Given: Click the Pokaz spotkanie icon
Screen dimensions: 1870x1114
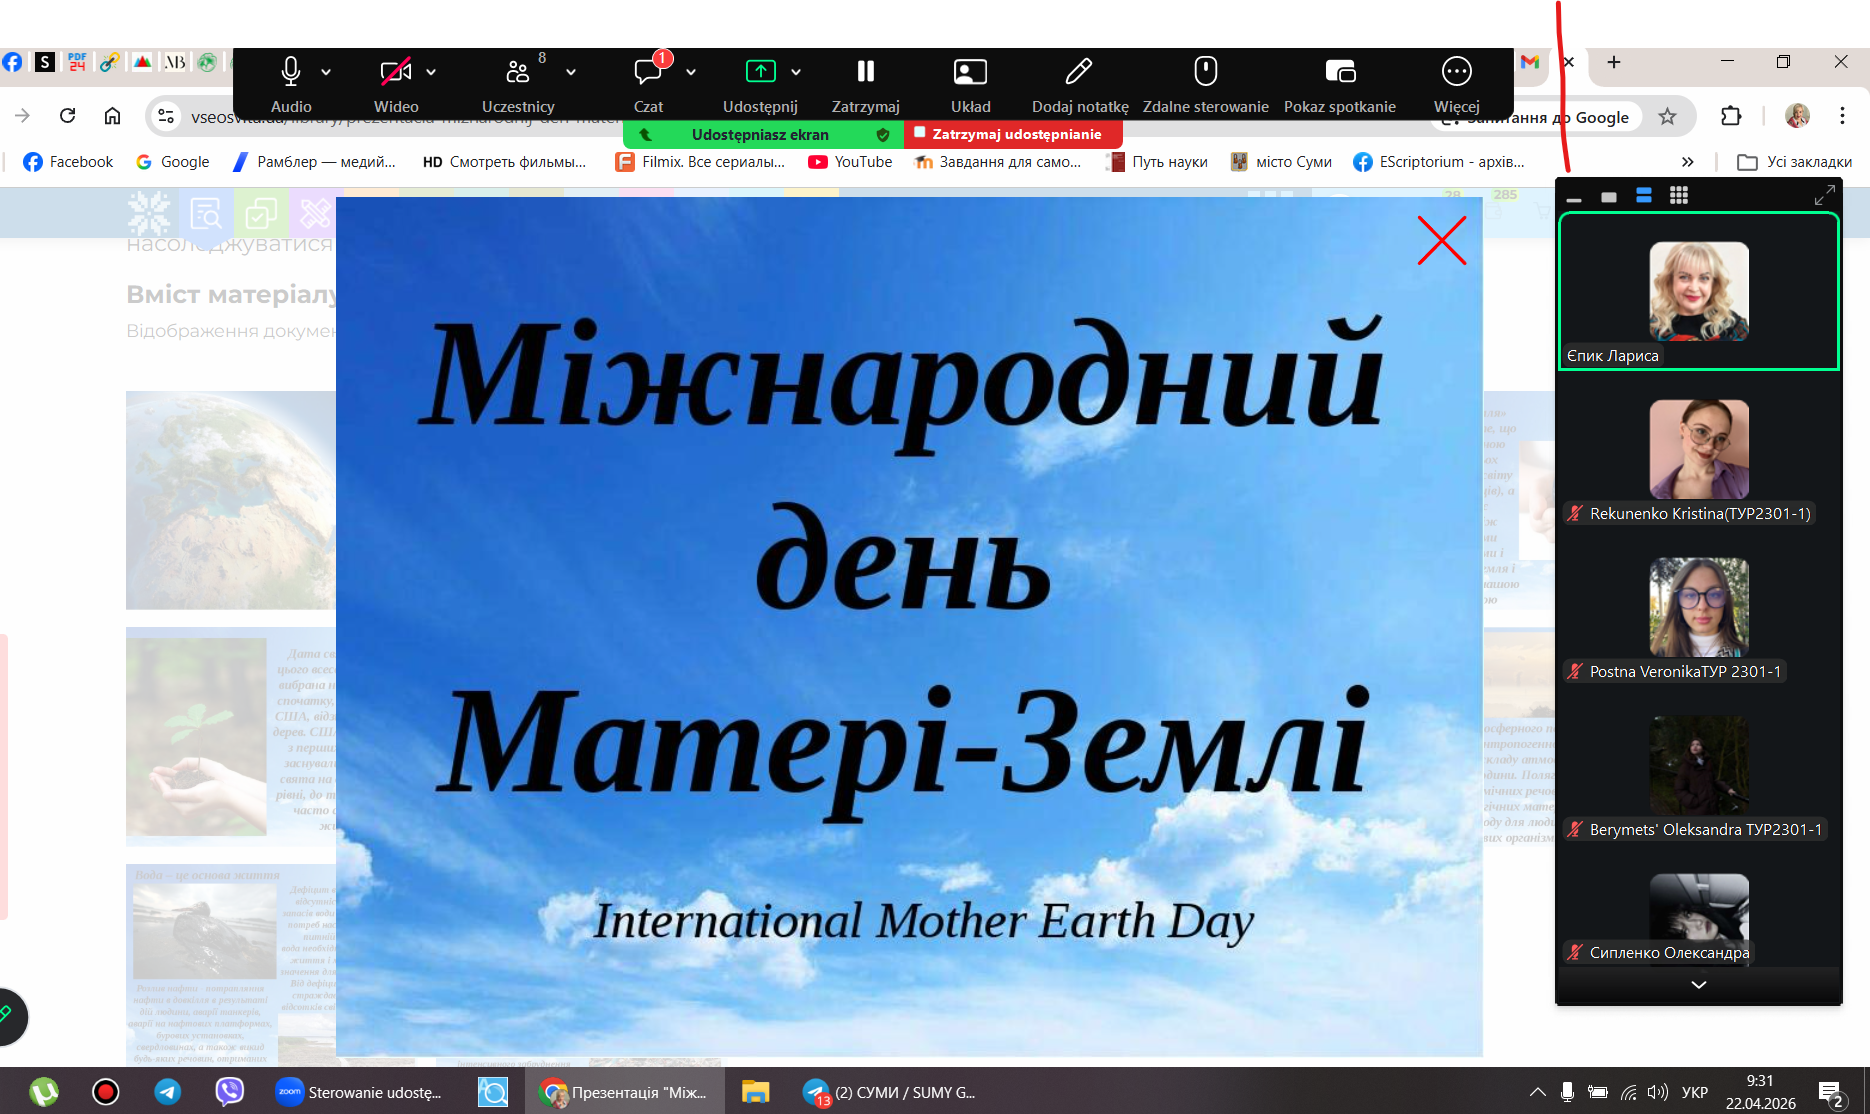Looking at the screenshot, I should pos(1339,72).
